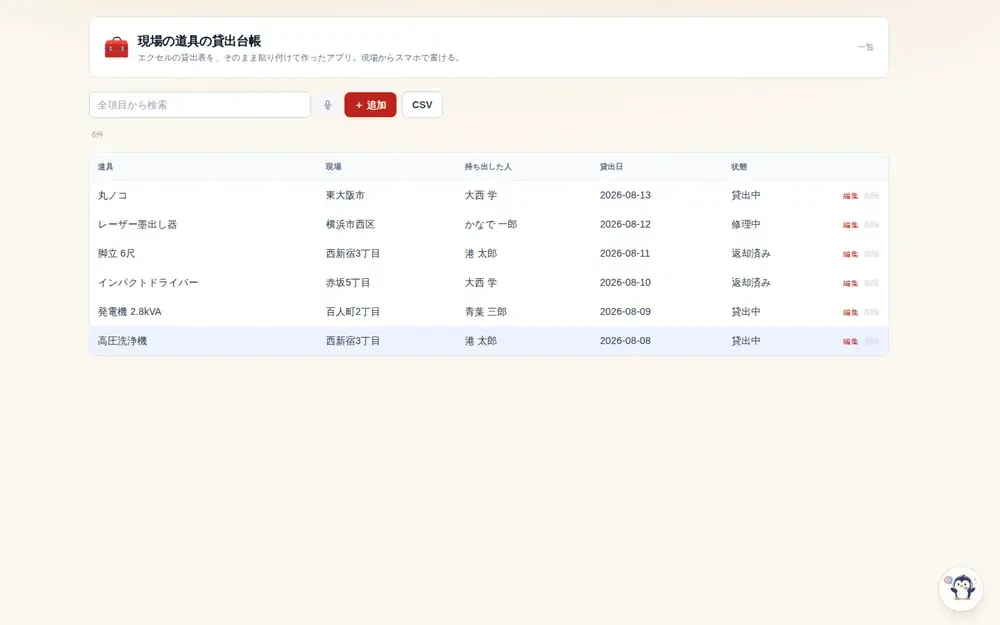This screenshot has height=625, width=1000.
Task: Activate the microphone voice search icon
Action: [327, 105]
